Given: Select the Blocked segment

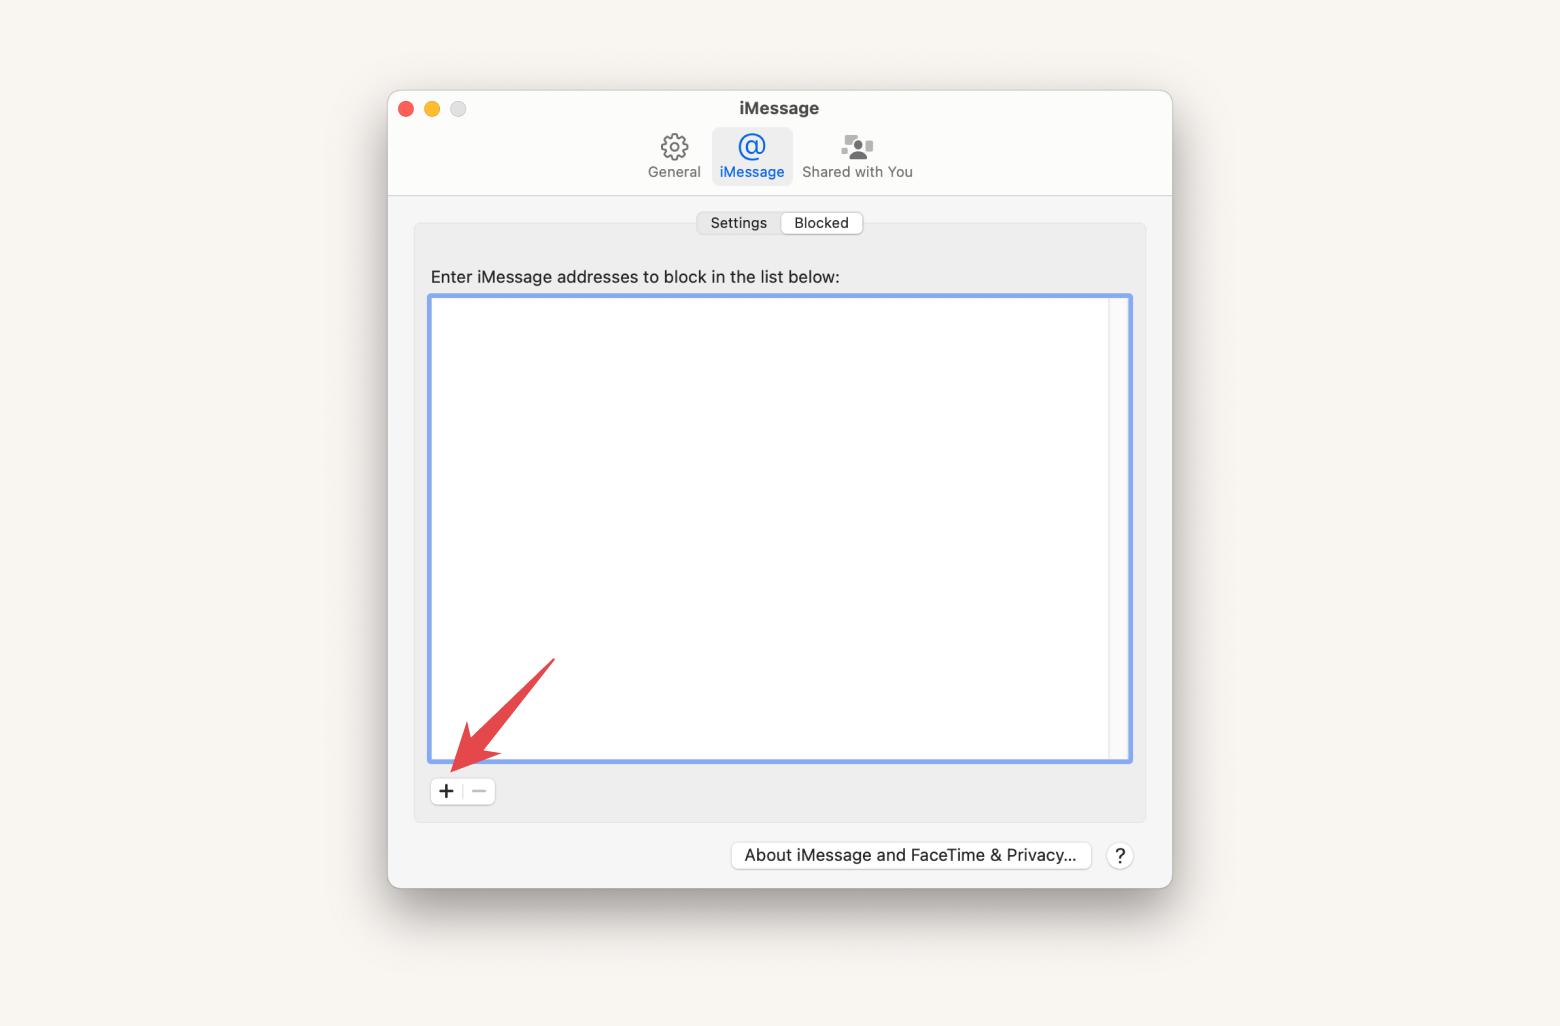Looking at the screenshot, I should [x=821, y=223].
